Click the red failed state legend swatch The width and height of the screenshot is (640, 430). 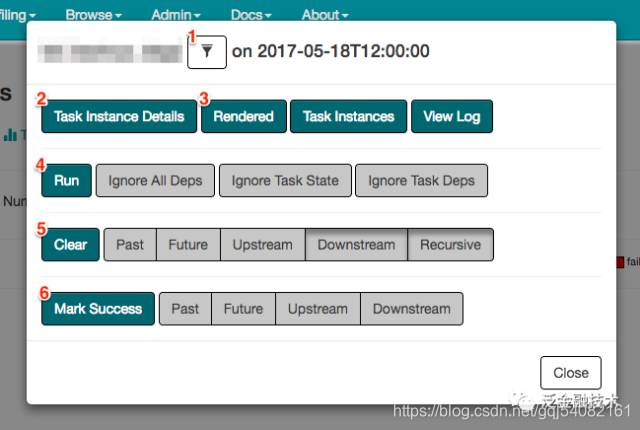(620, 262)
